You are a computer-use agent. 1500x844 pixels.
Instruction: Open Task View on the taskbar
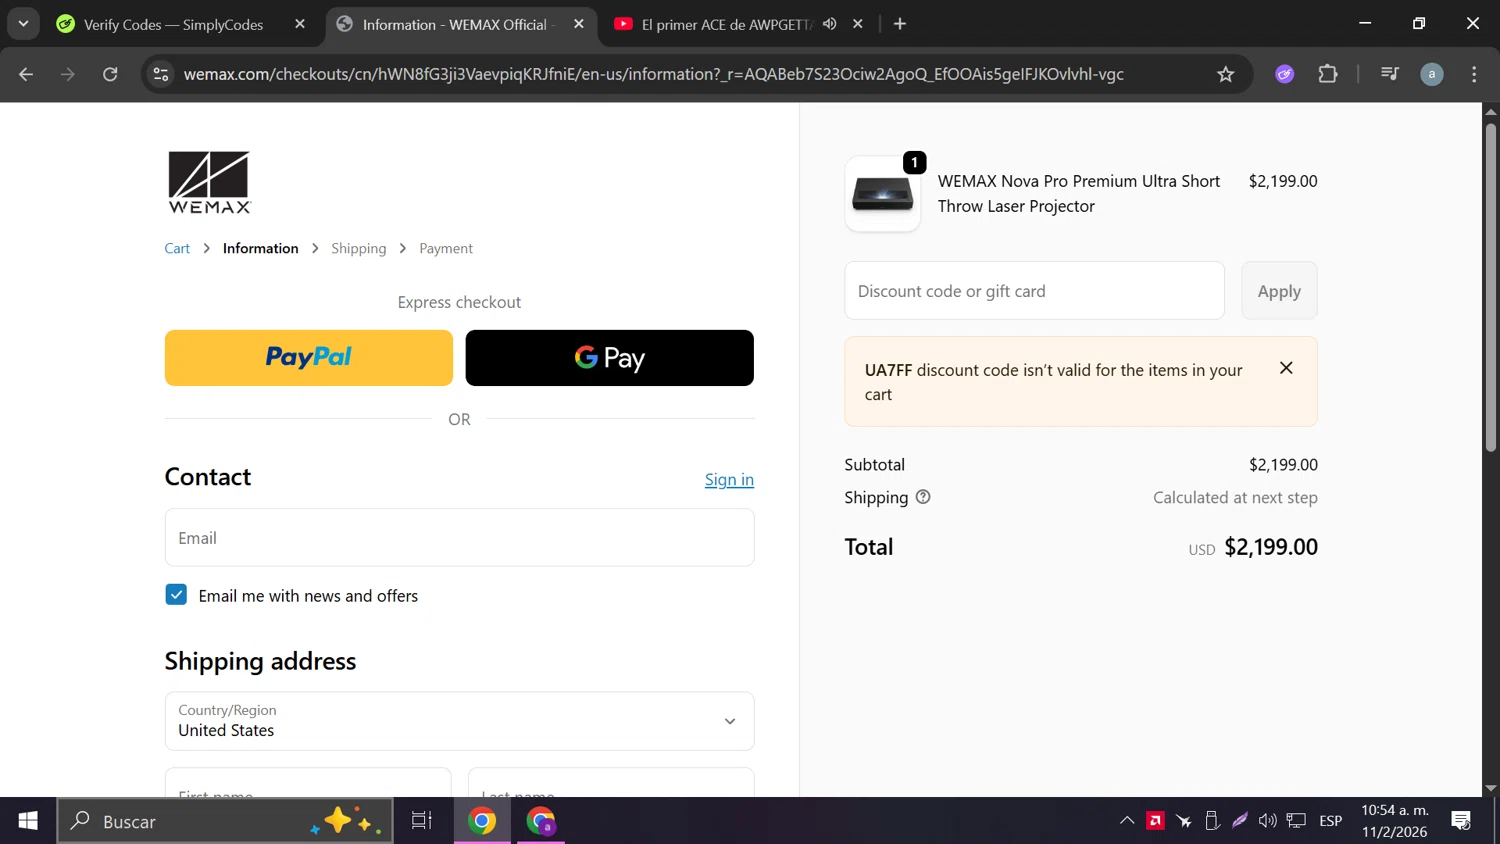(422, 821)
